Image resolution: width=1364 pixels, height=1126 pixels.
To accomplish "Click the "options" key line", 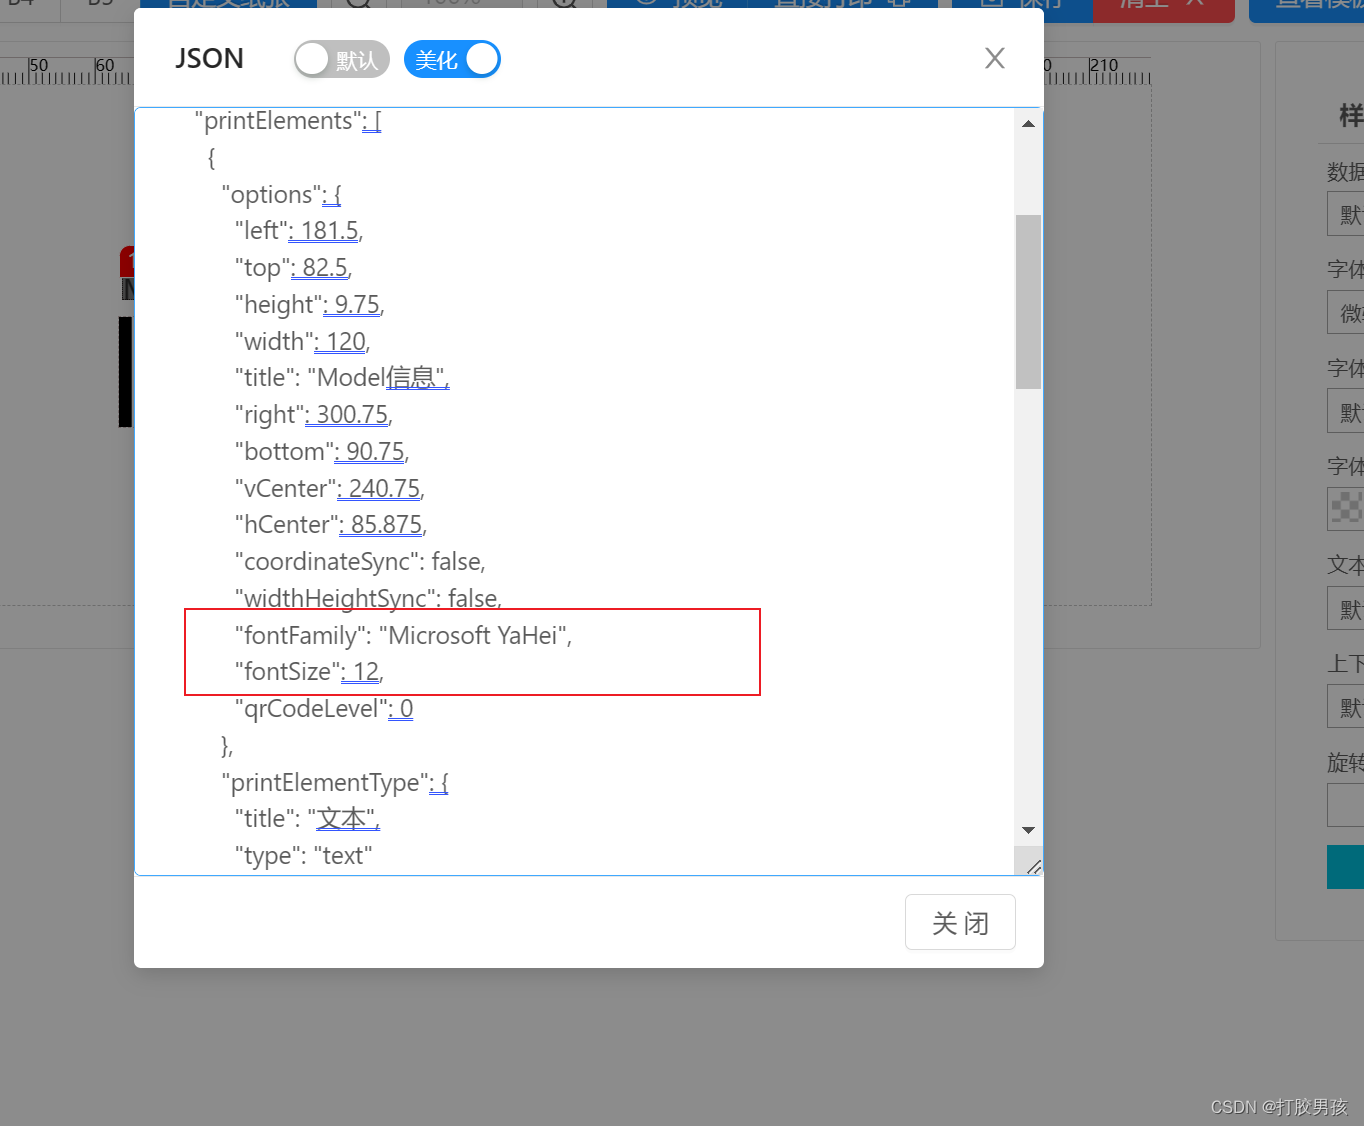I will coord(281,195).
